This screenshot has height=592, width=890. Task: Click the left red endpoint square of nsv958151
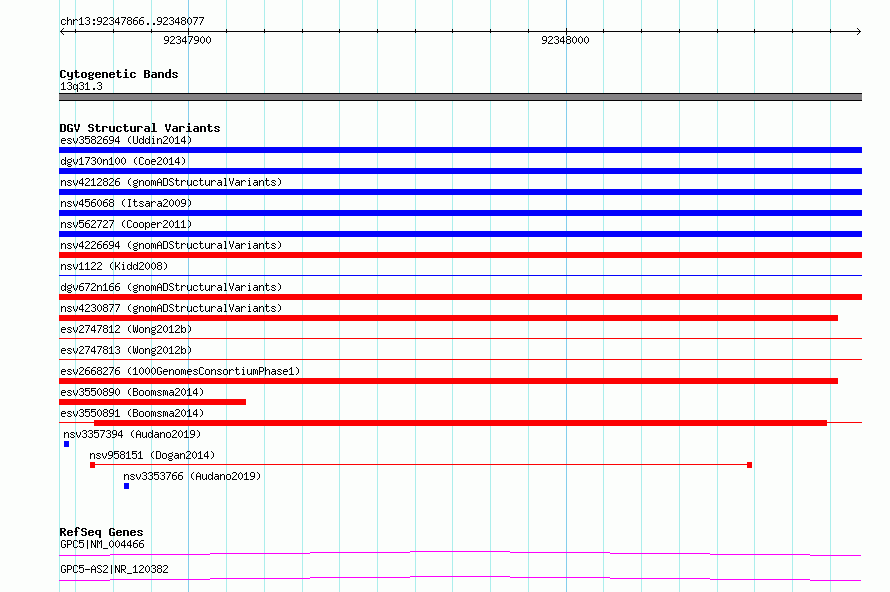(93, 465)
